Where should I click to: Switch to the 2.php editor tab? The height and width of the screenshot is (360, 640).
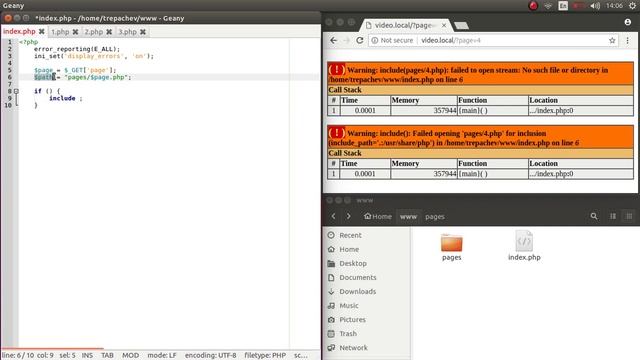point(93,32)
